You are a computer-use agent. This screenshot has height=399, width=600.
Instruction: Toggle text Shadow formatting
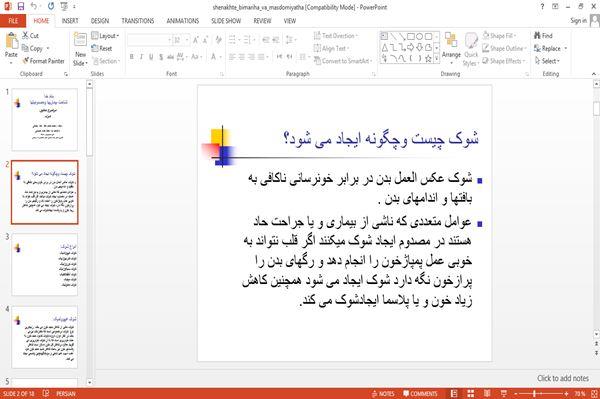pyautogui.click(x=161, y=57)
